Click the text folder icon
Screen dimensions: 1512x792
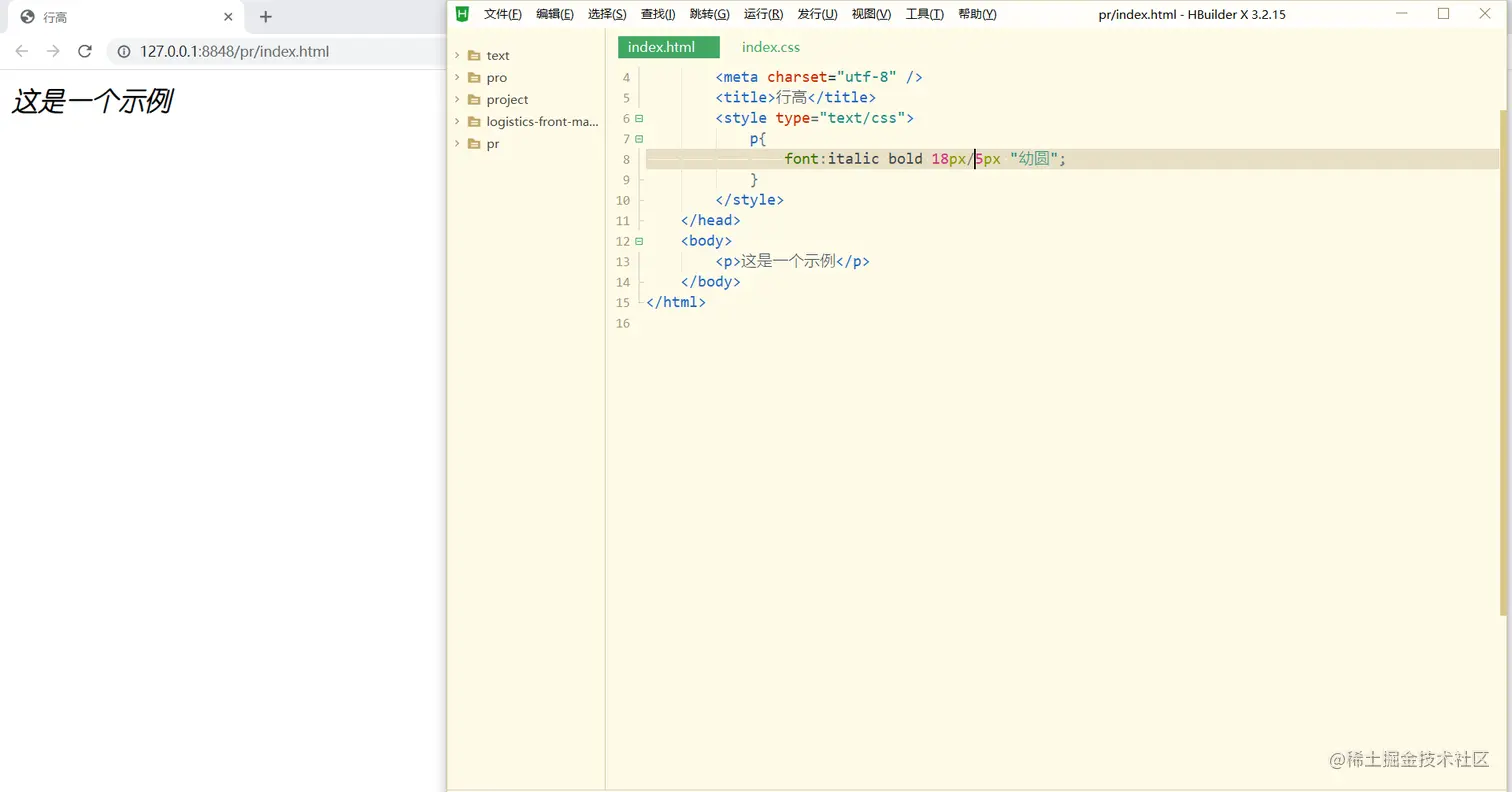[x=474, y=55]
